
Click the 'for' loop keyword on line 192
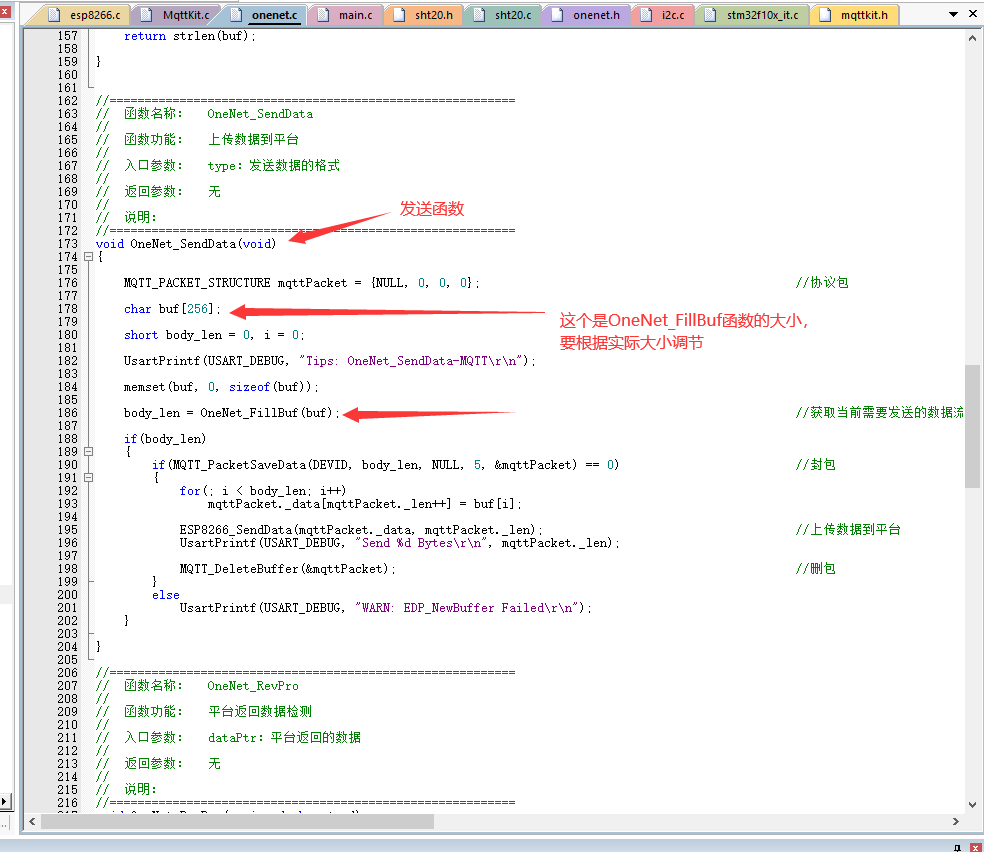(190, 491)
